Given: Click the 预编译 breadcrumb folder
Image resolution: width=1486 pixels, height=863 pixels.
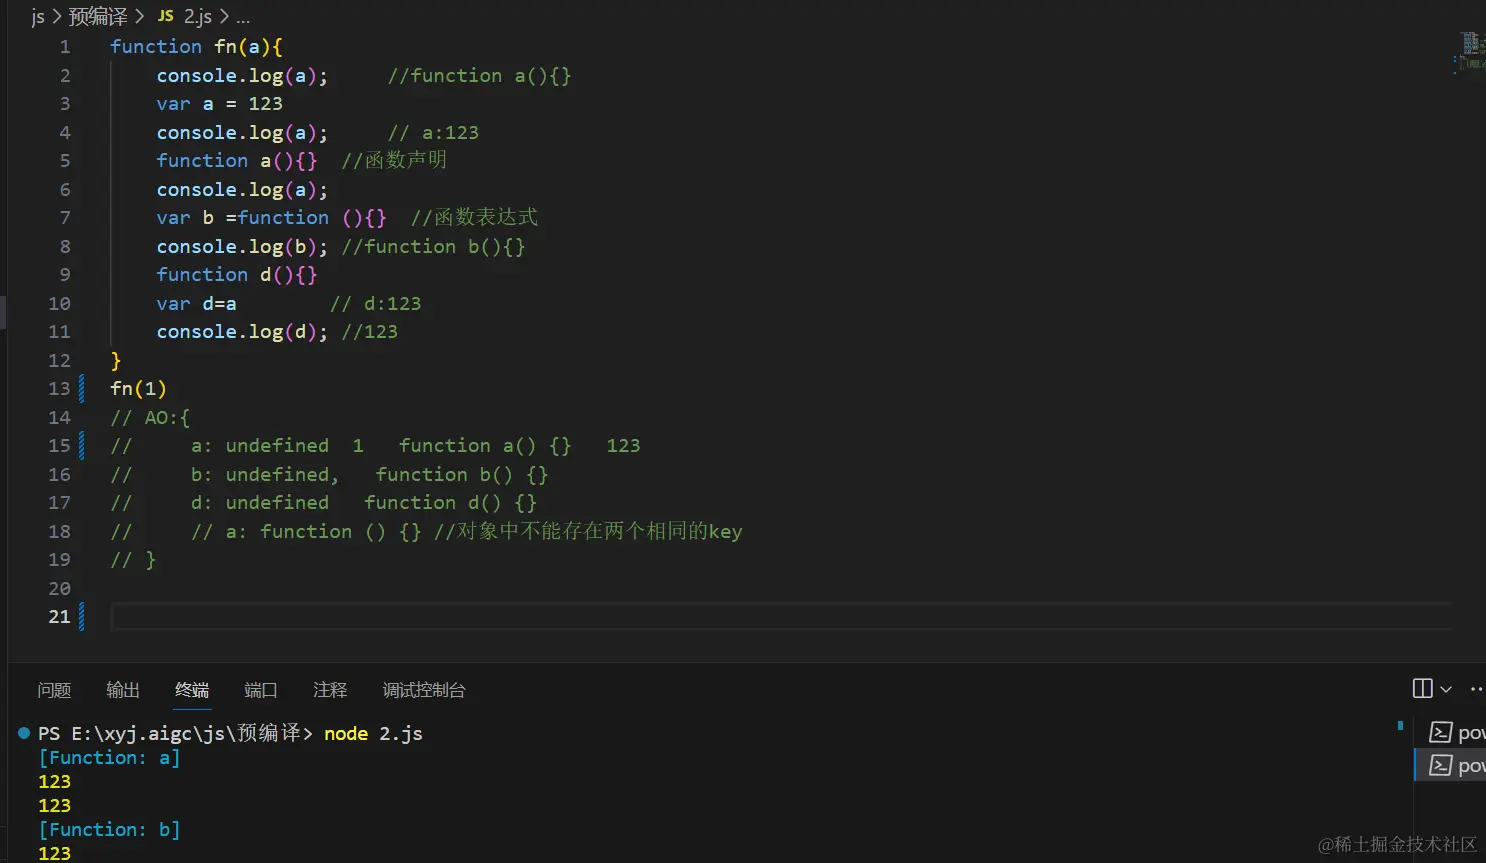Looking at the screenshot, I should point(98,16).
